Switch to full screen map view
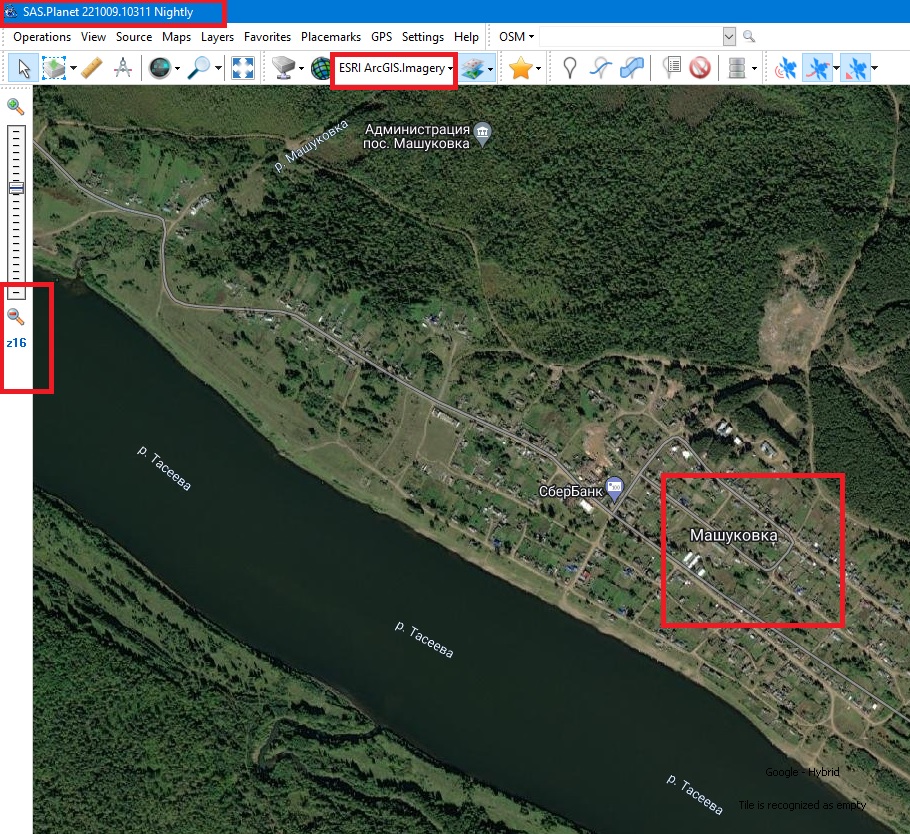This screenshot has height=834, width=910. [x=242, y=68]
